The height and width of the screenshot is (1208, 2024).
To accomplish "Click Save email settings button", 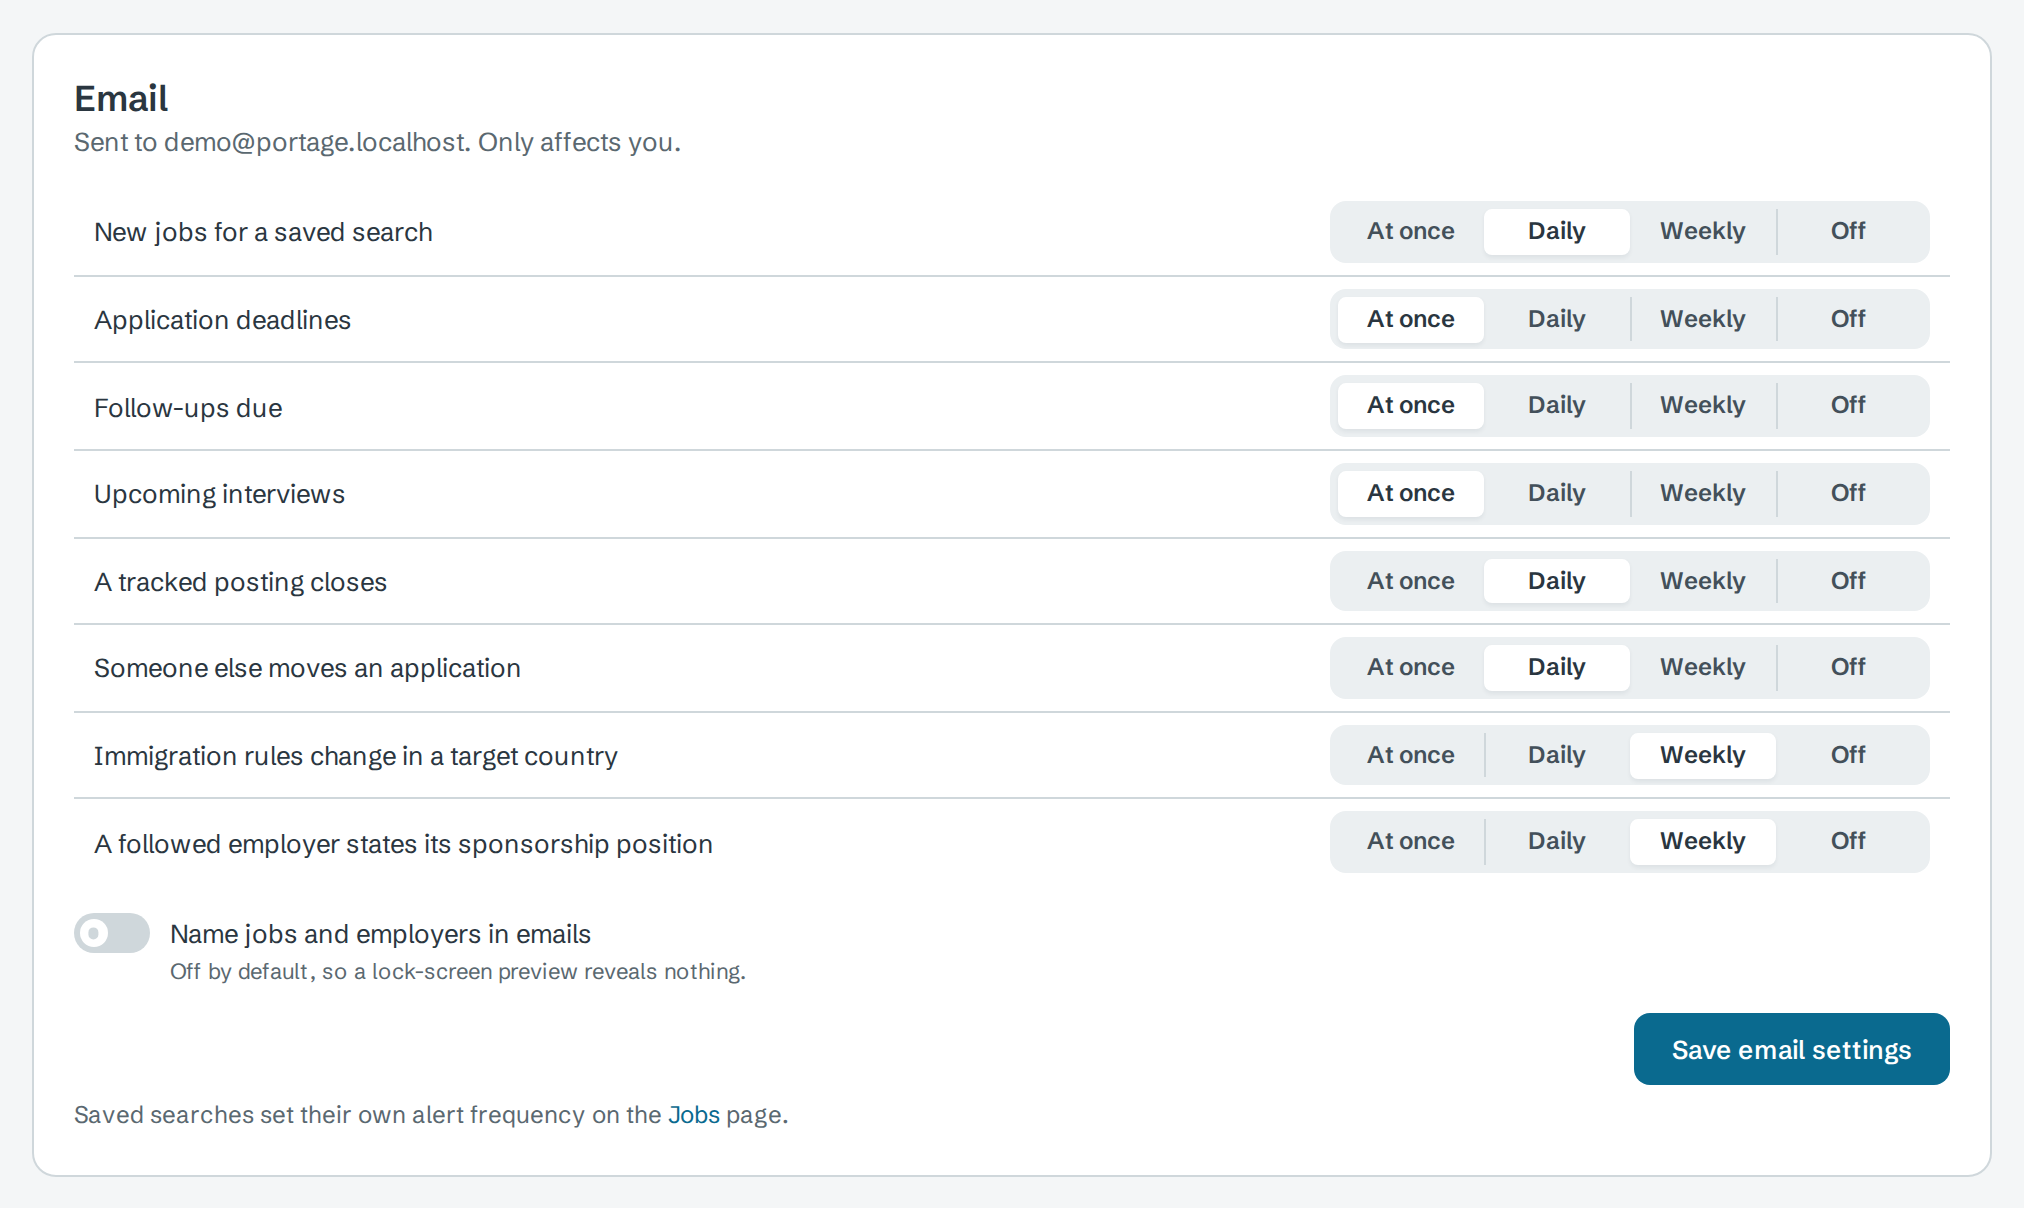I will point(1791,1049).
